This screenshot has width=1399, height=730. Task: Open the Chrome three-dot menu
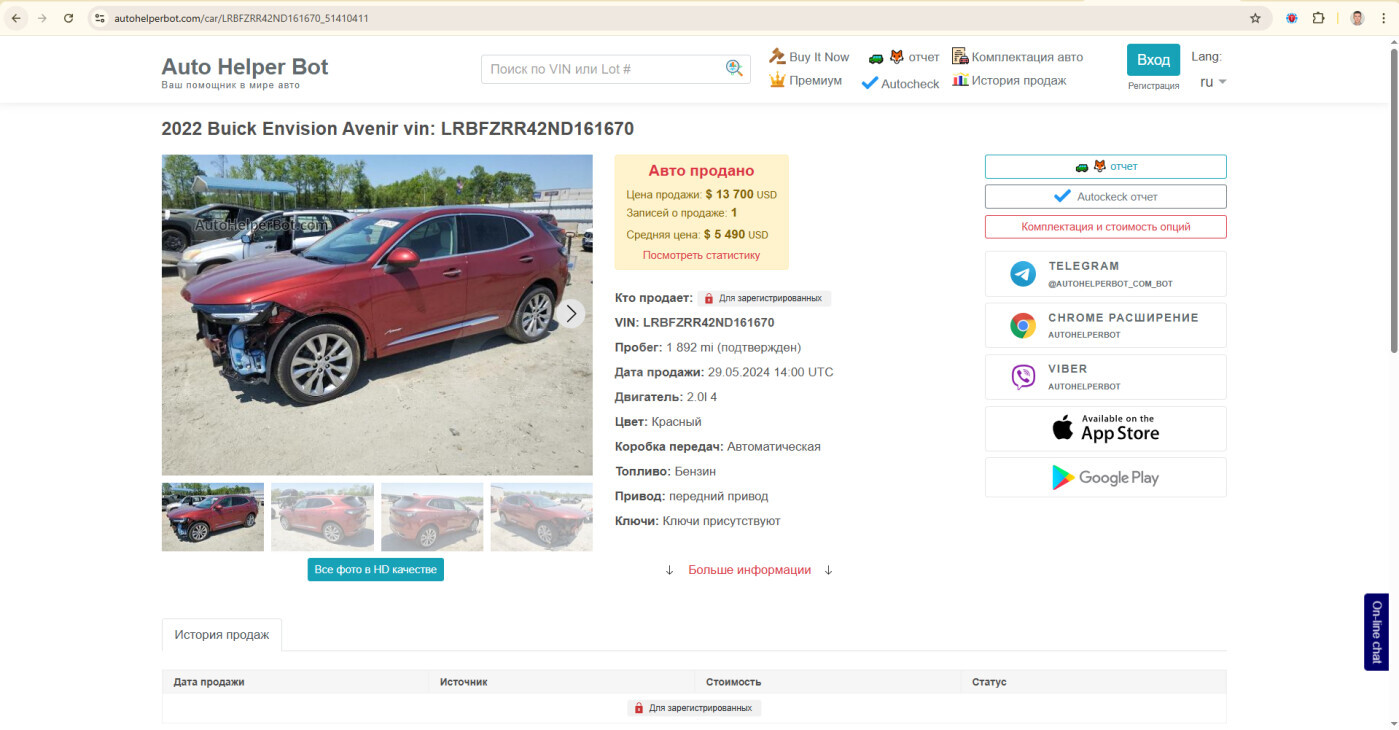click(x=1384, y=18)
